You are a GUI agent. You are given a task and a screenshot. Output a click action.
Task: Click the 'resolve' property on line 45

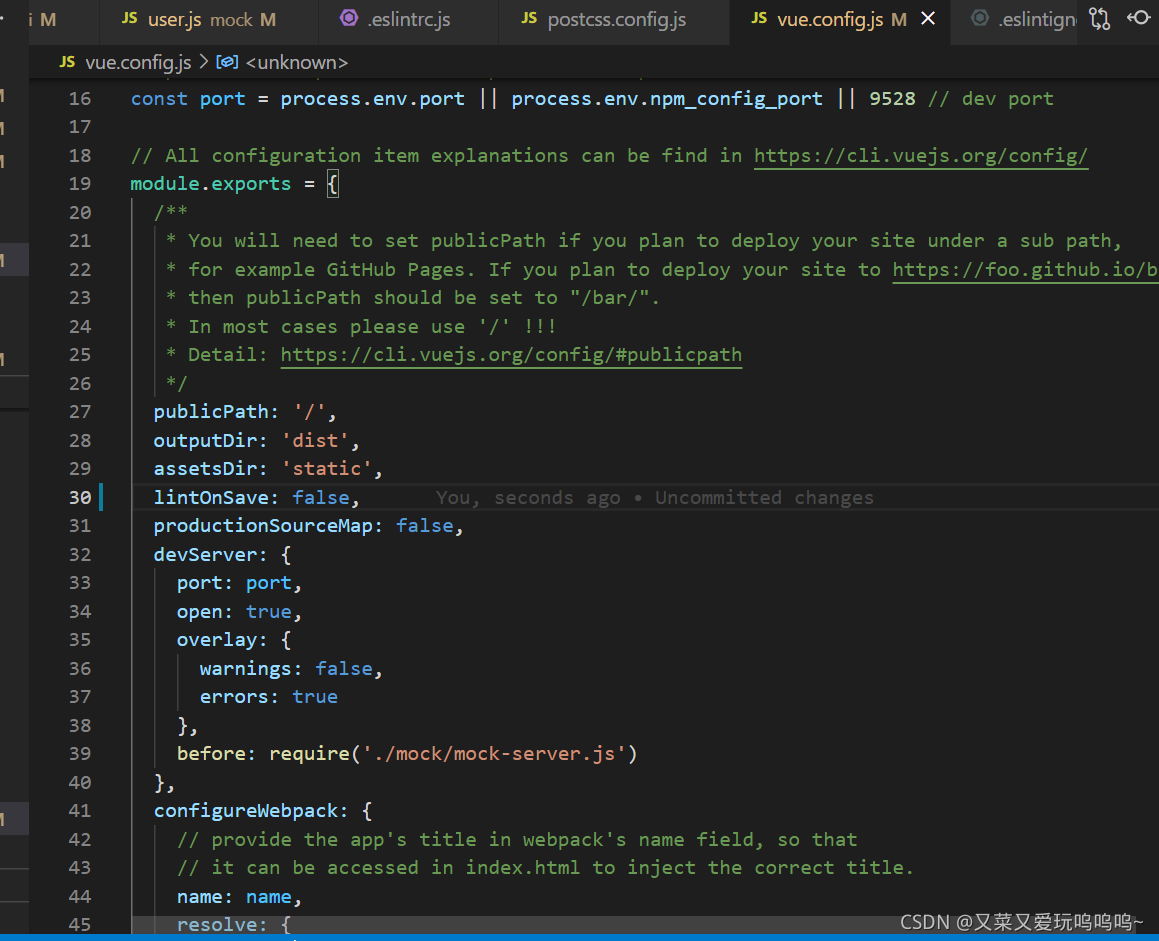tap(217, 925)
